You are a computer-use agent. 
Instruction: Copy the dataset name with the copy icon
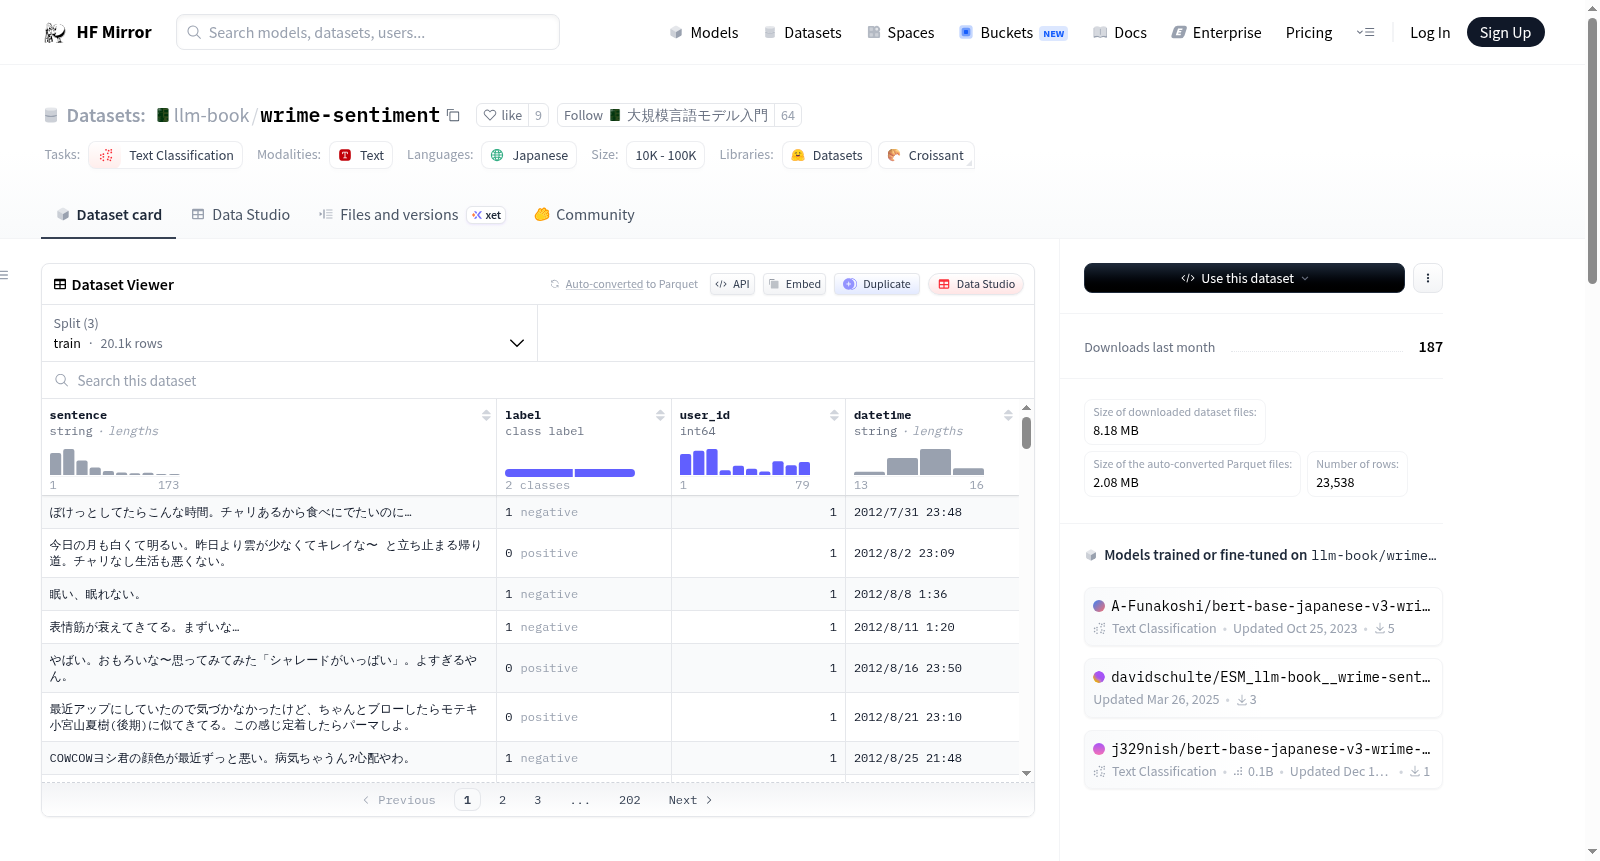click(x=453, y=115)
